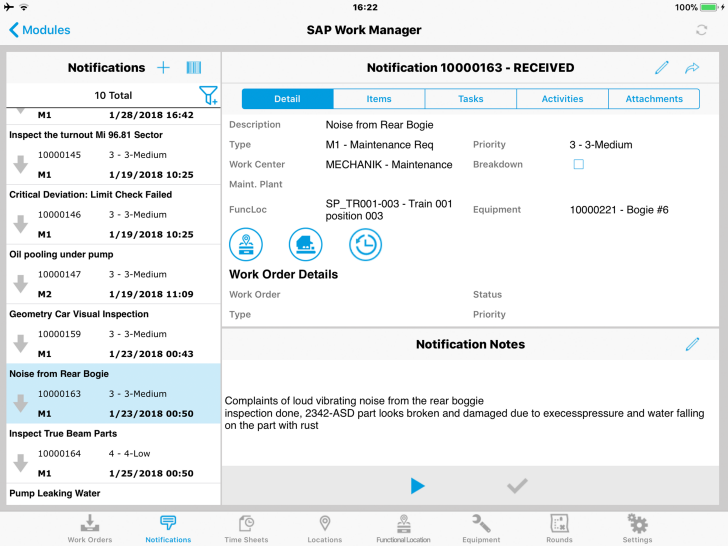Click Work Center value 'MECHANIK - Maintenance'
The image size is (728, 546).
pos(389,164)
